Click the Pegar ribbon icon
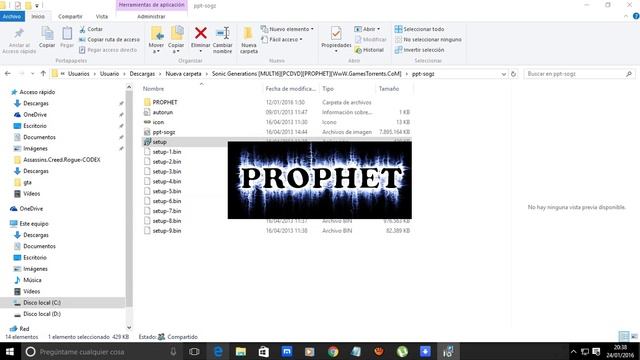 click(67, 34)
